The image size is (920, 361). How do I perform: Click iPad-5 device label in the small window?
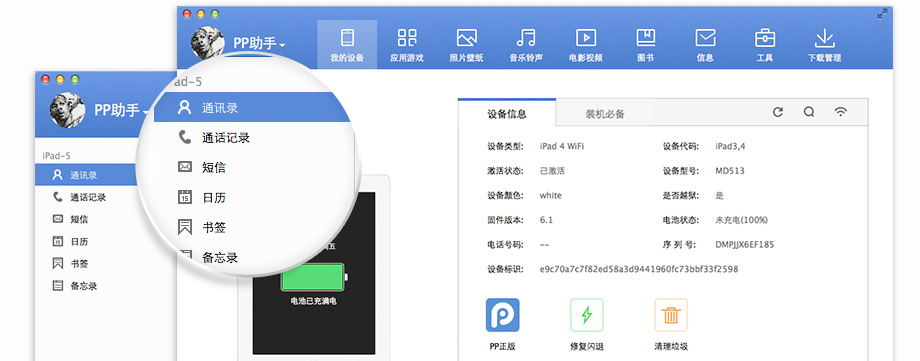[x=57, y=156]
